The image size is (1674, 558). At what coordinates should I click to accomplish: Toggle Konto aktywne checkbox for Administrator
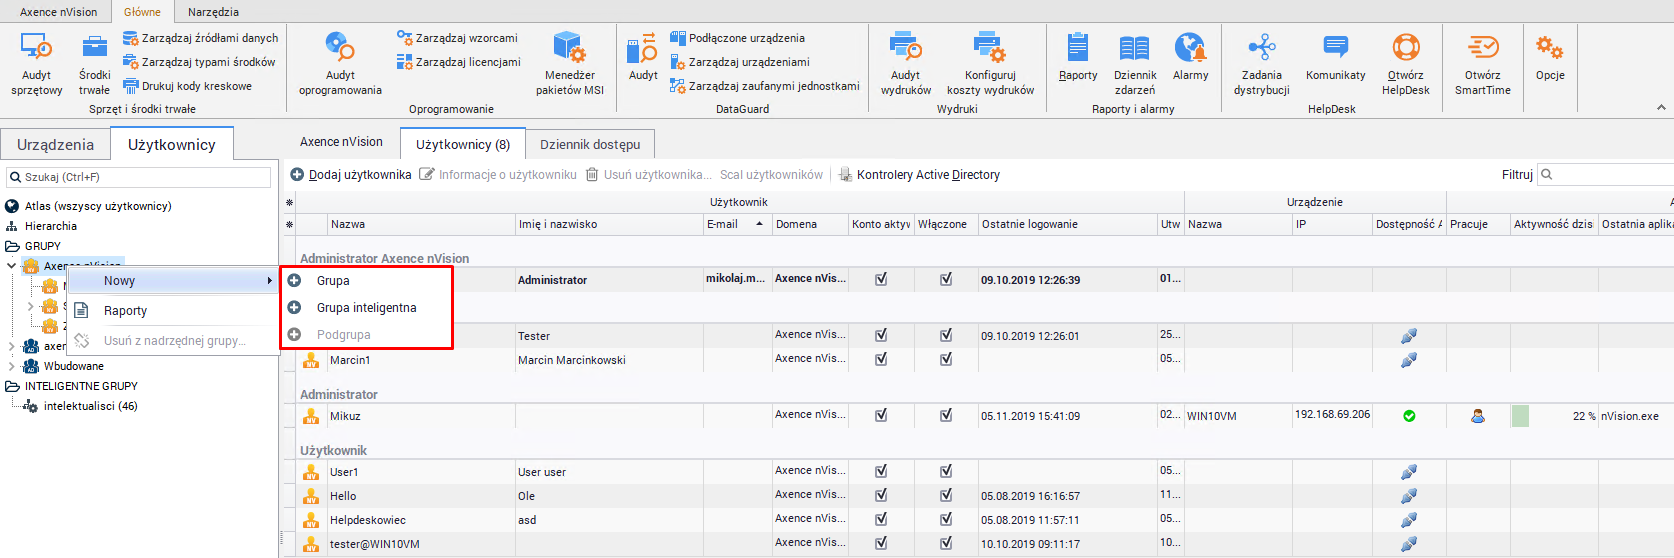pos(881,280)
